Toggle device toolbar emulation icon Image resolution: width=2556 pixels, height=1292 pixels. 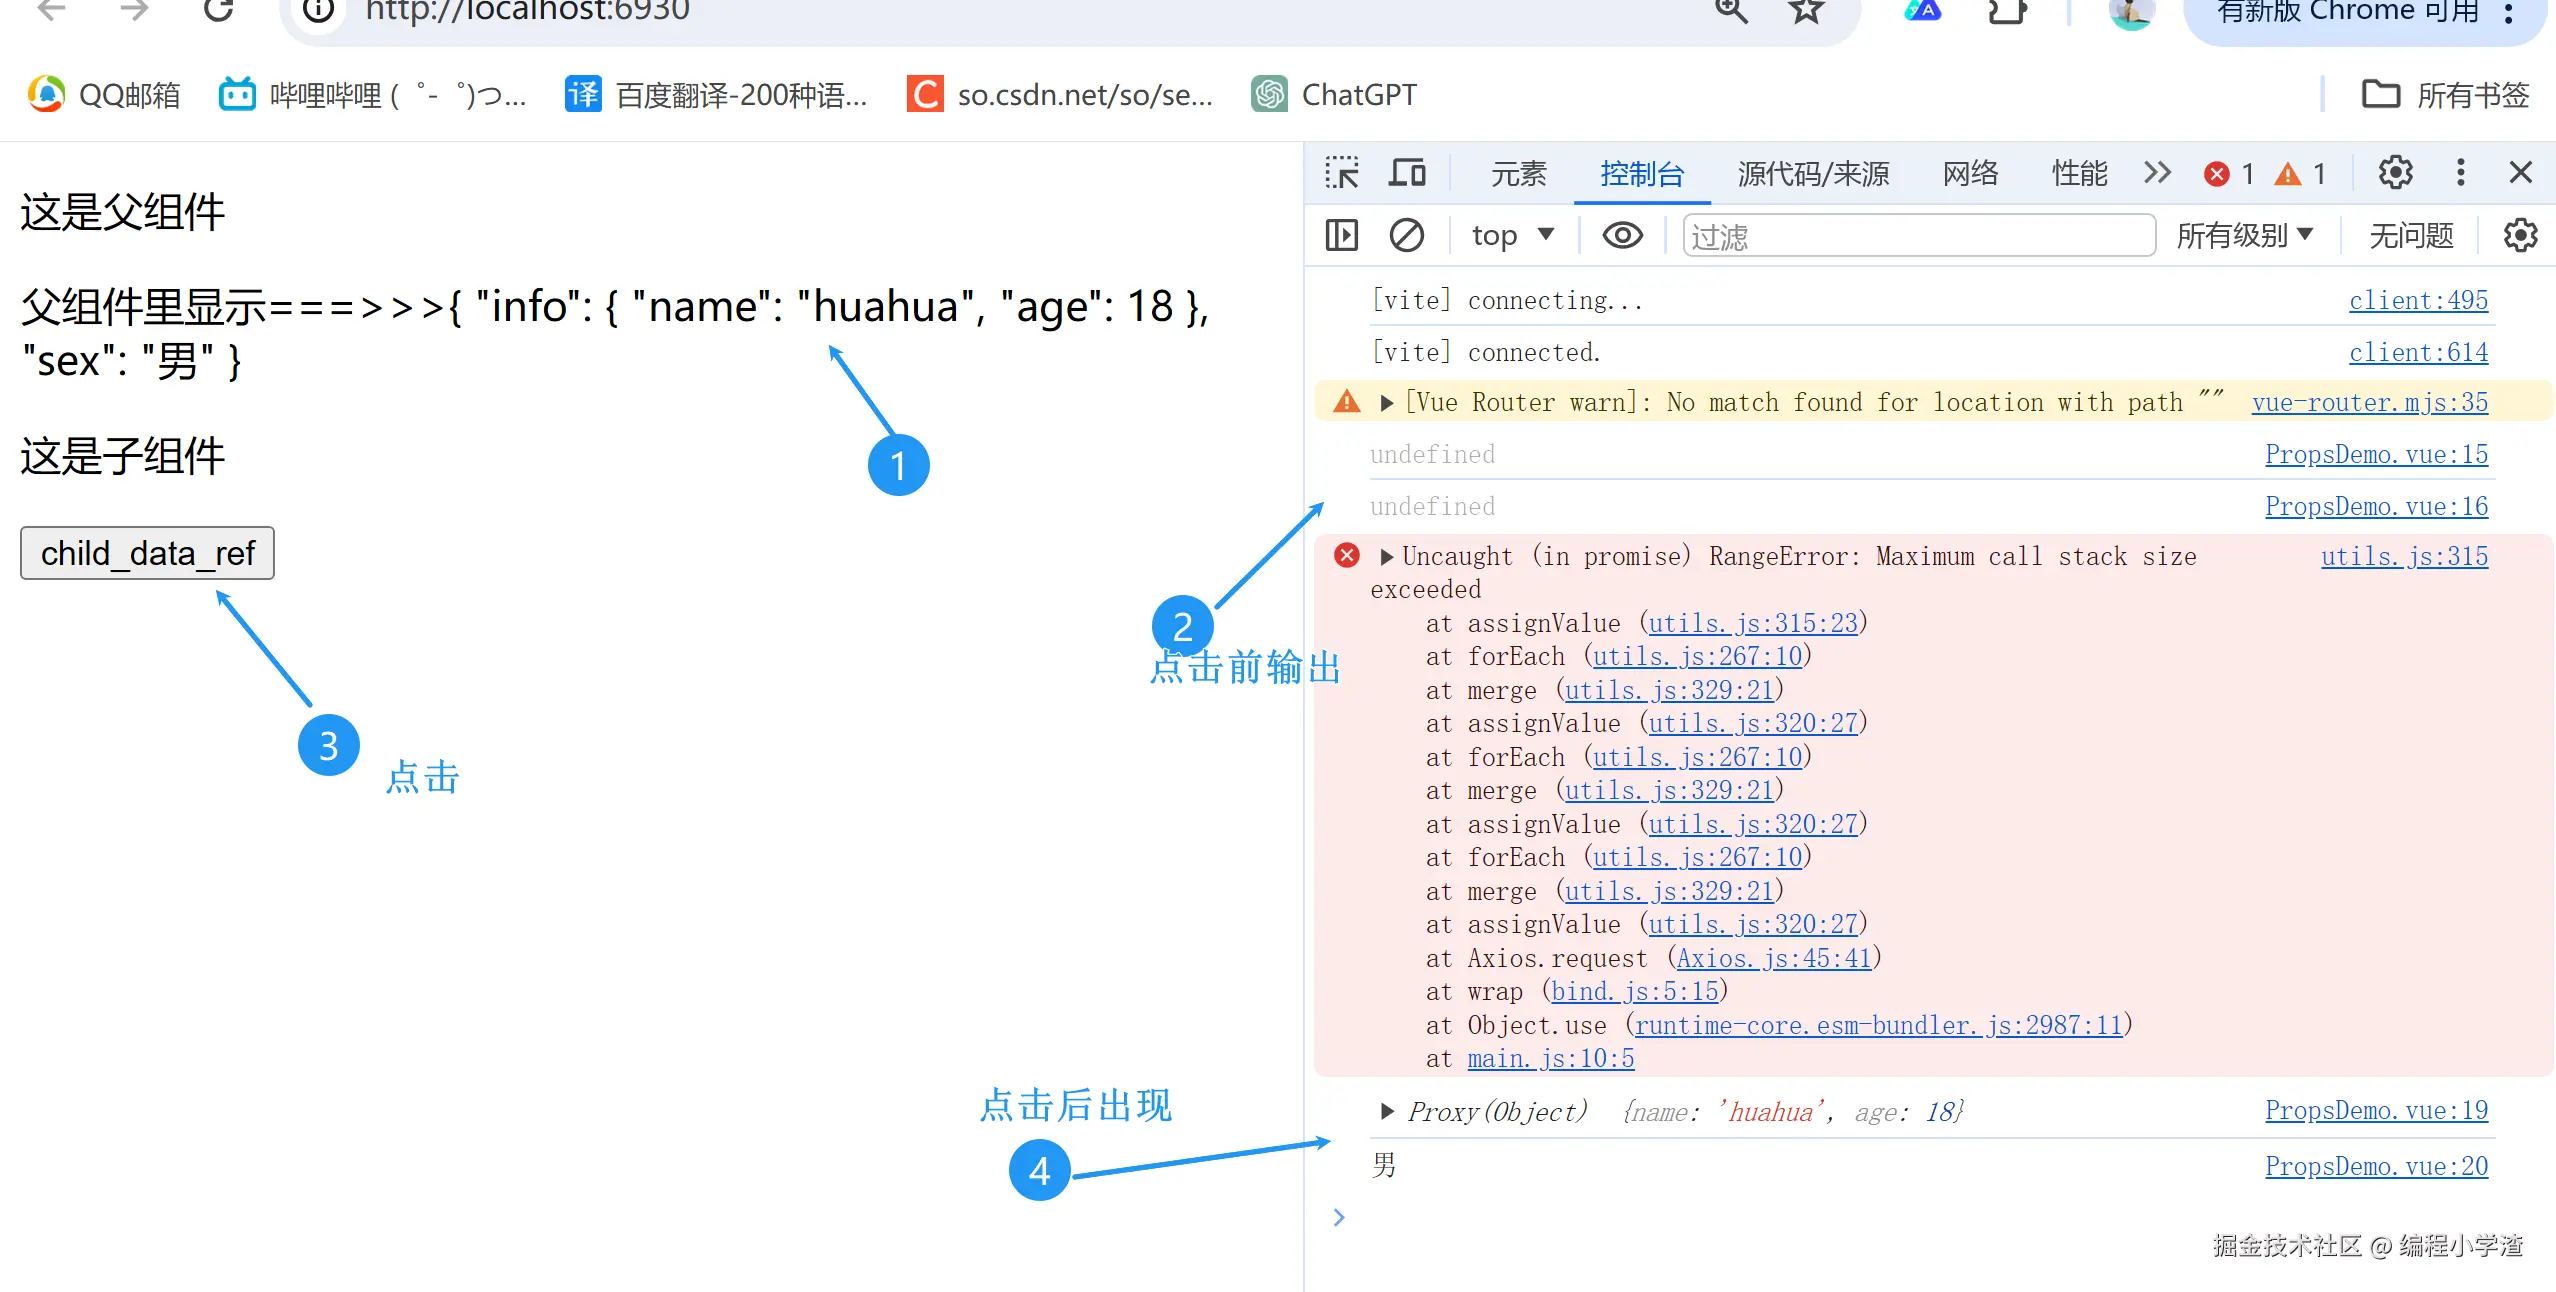click(1407, 173)
